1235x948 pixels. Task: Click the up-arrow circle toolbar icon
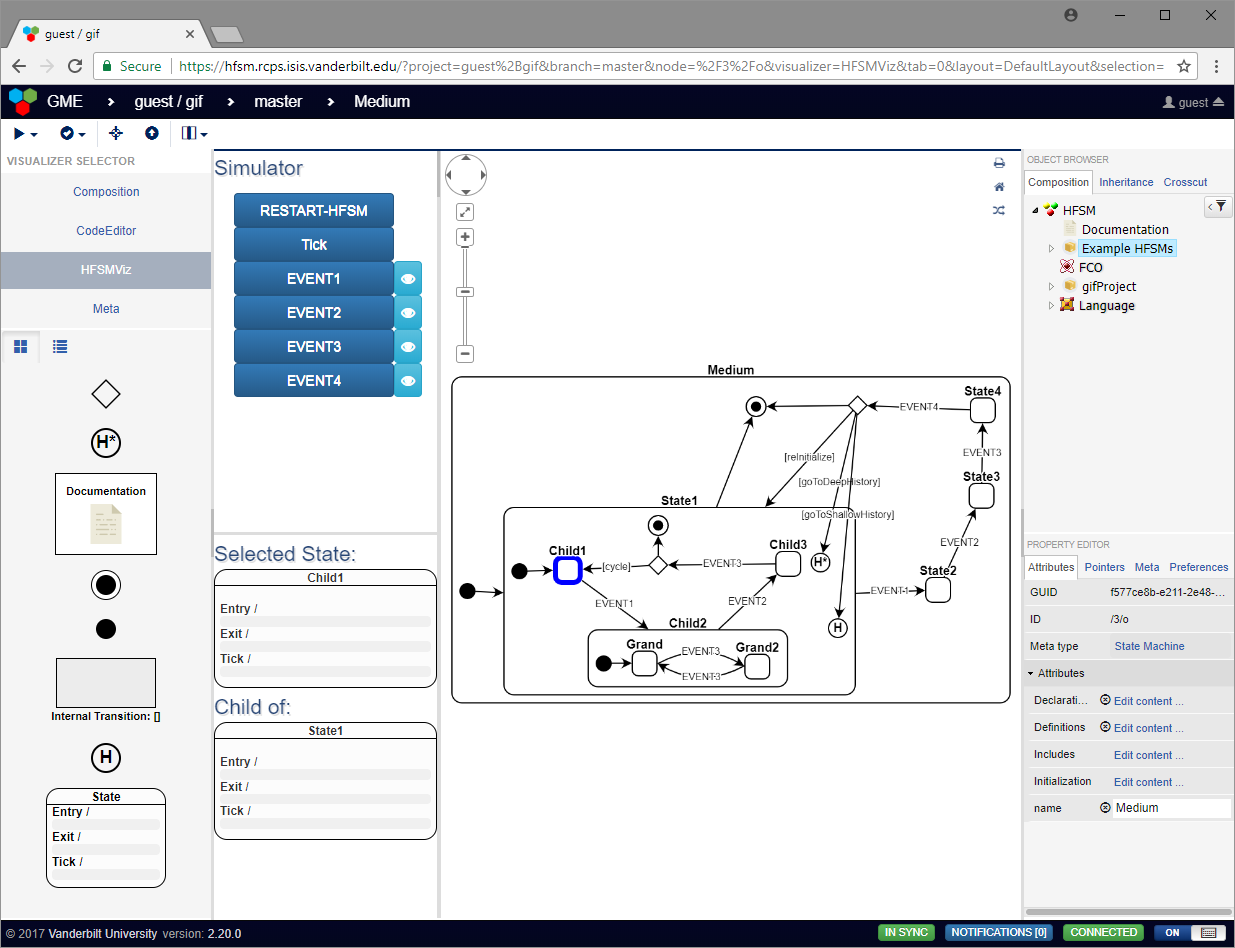(x=152, y=133)
